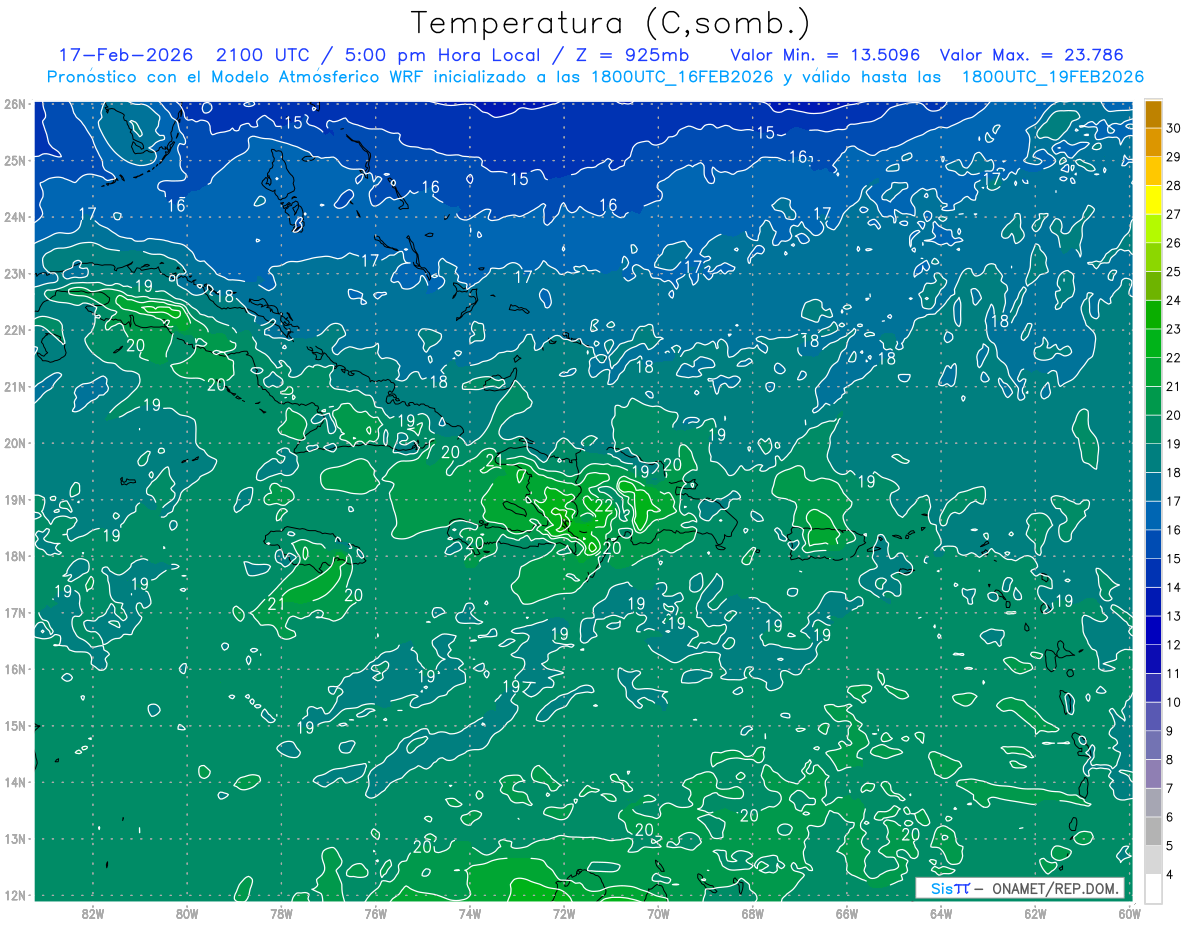This screenshot has height=927, width=1200.
Task: Click the title 'Temperatura (C,somb.)'
Action: coord(611,24)
